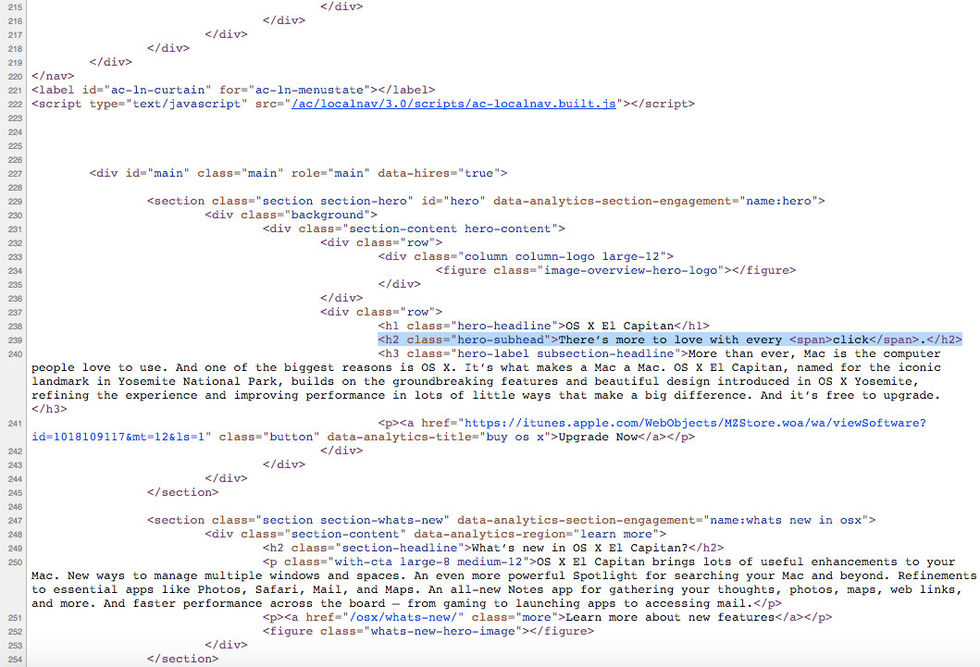Click the div class="background" tag
The height and width of the screenshot is (667, 980).
(290, 215)
